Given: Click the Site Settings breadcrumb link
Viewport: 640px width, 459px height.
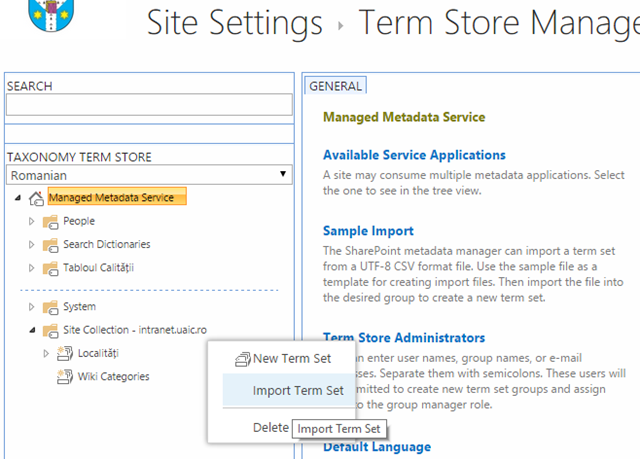Looking at the screenshot, I should (235, 22).
